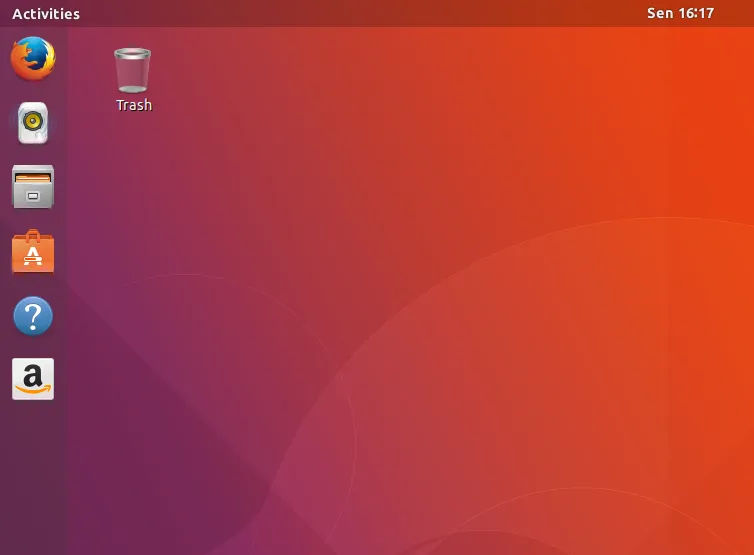Open Help question mark icon
Viewport: 754px width, 555px height.
tap(33, 315)
